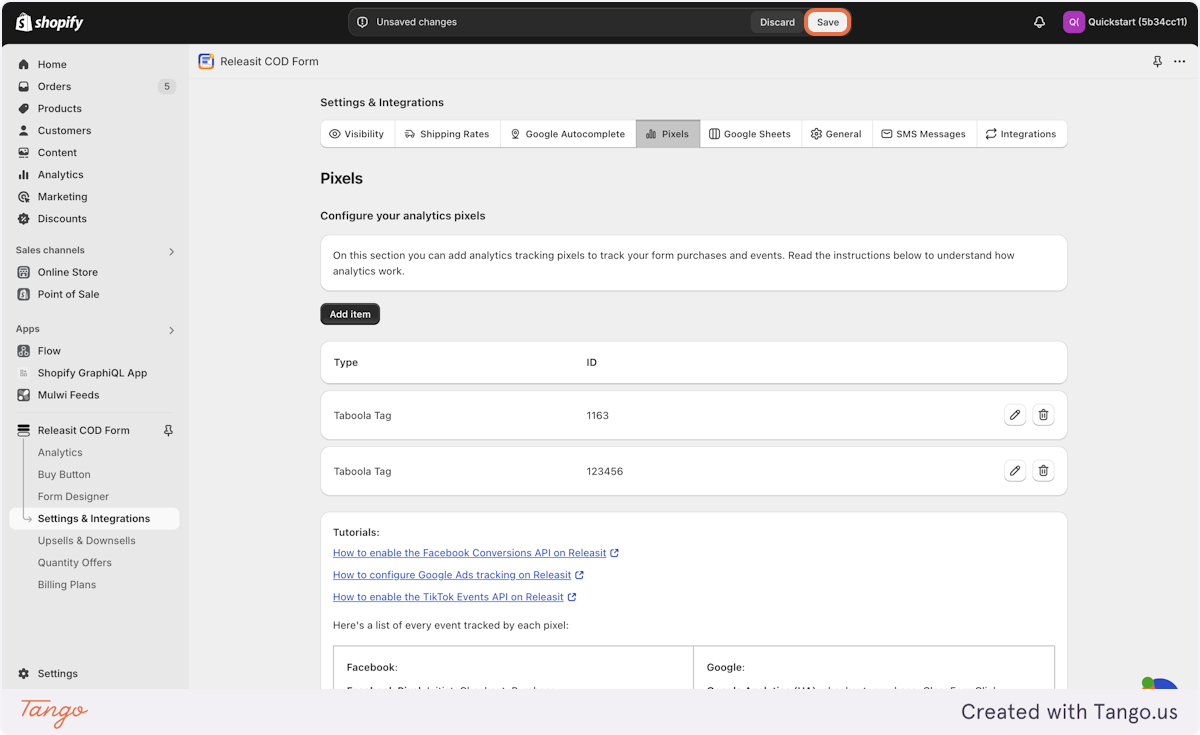Select the Pixels tab

pos(668,134)
